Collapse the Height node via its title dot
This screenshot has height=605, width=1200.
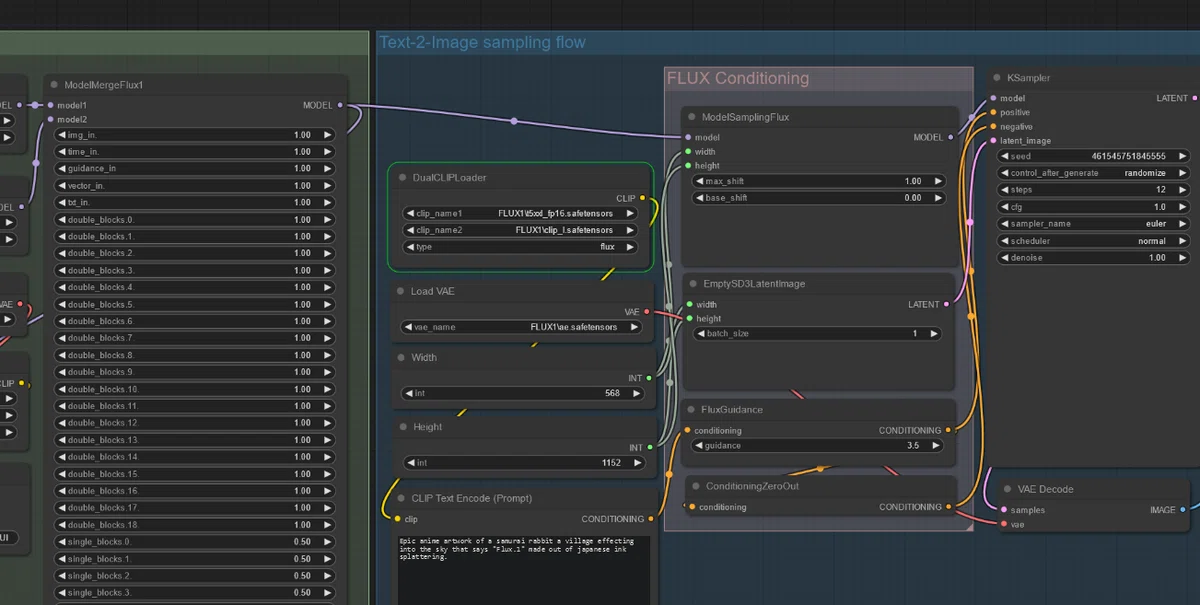coord(401,427)
